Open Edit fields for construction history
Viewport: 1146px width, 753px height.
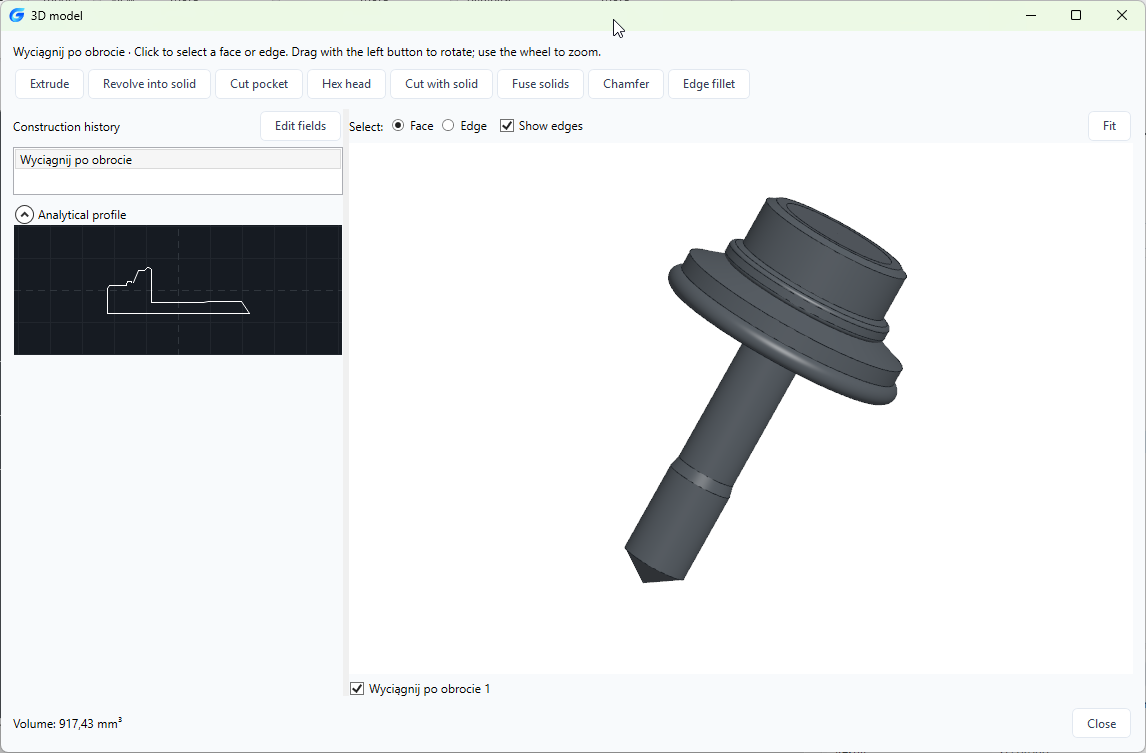pyautogui.click(x=300, y=126)
